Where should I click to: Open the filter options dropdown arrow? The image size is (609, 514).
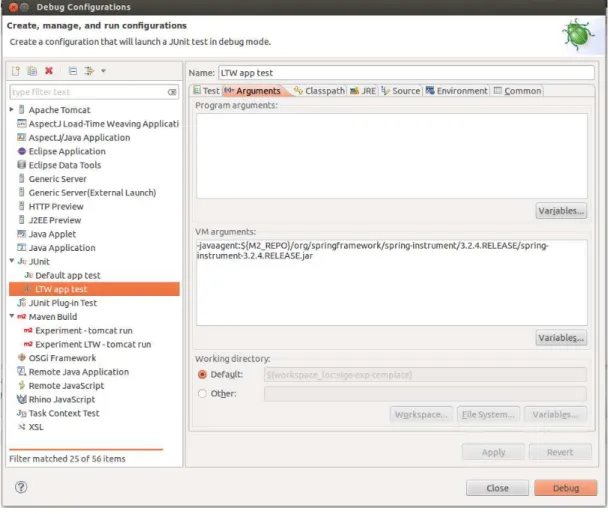[x=103, y=71]
